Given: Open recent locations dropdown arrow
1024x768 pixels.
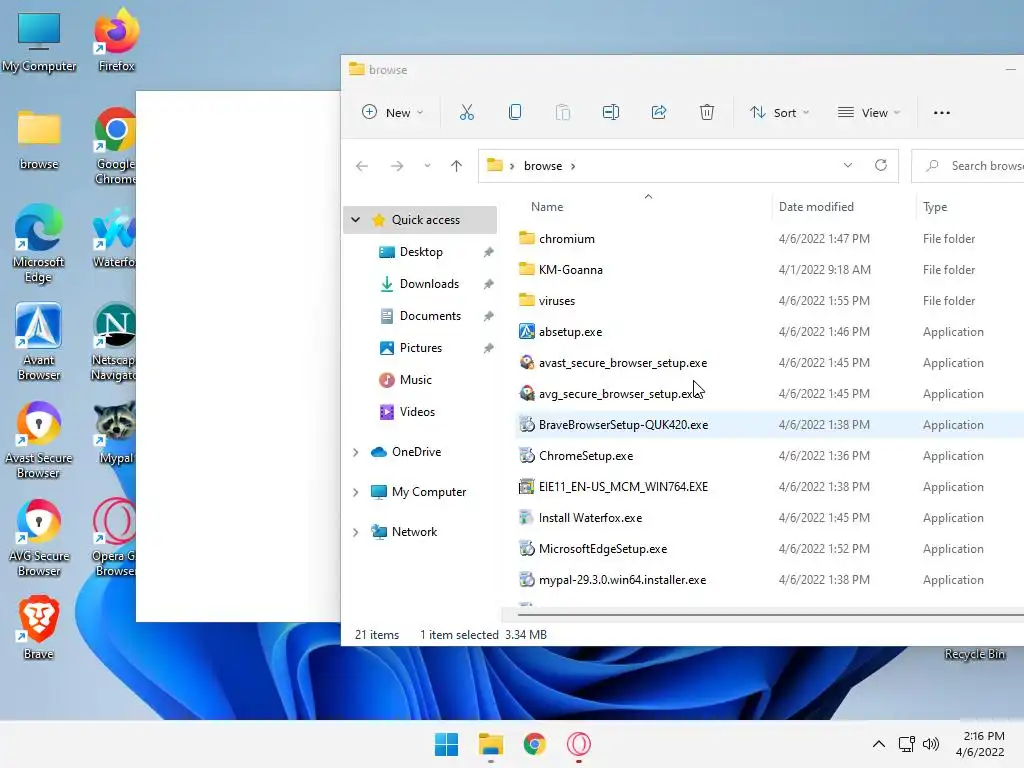Looking at the screenshot, I should coord(427,166).
